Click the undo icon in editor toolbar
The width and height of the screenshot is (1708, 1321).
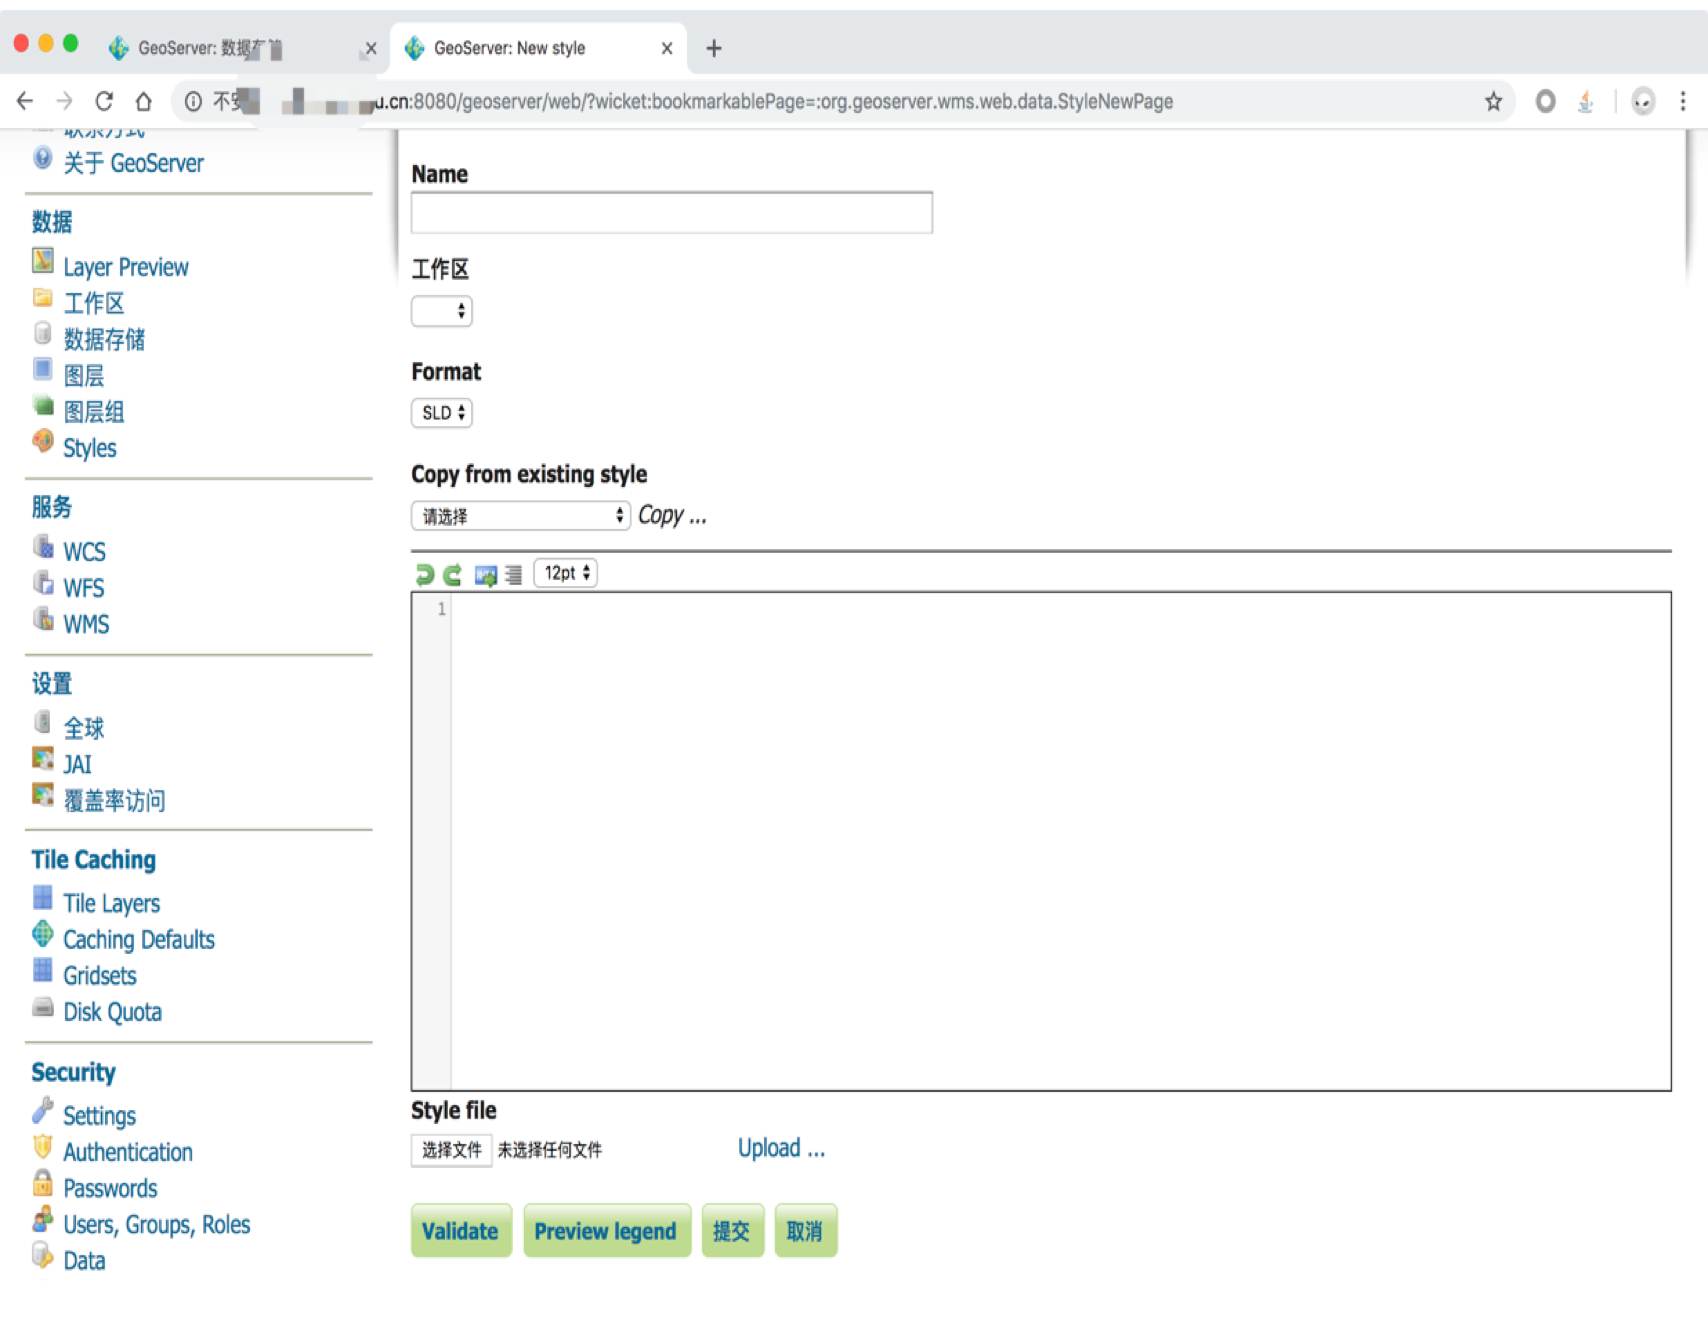tap(425, 574)
